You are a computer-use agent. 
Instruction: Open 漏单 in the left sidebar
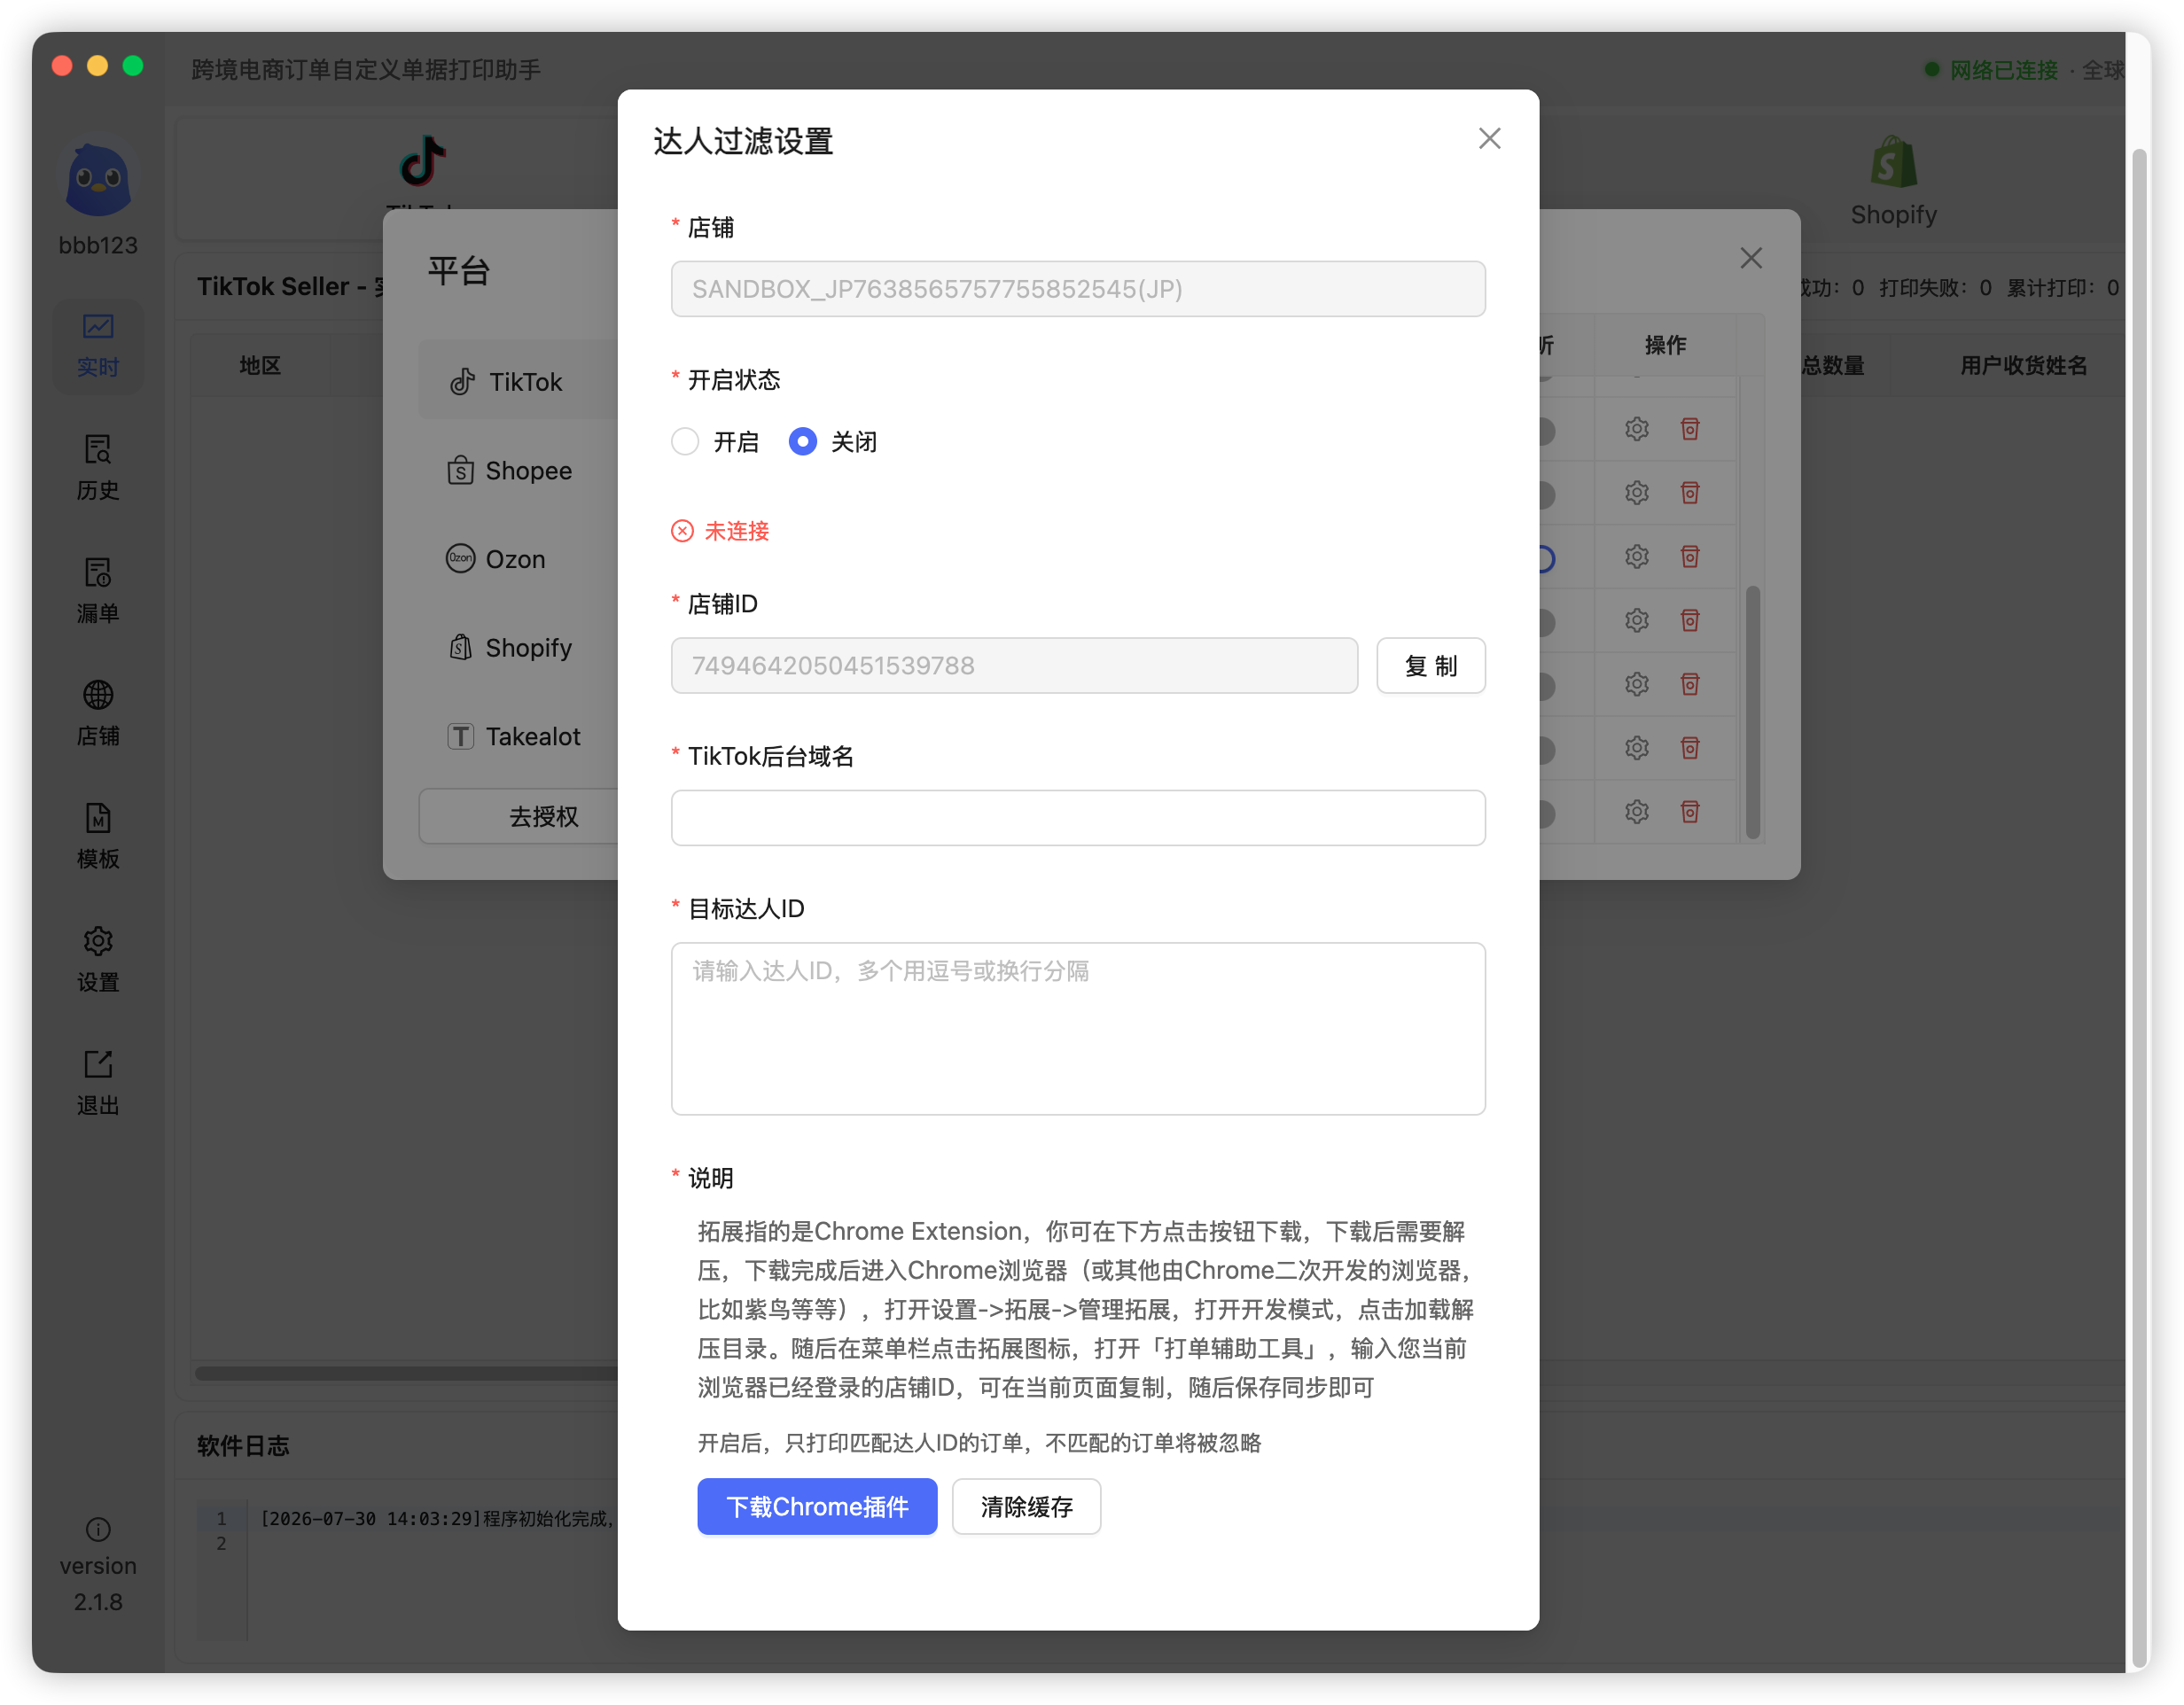(98, 591)
